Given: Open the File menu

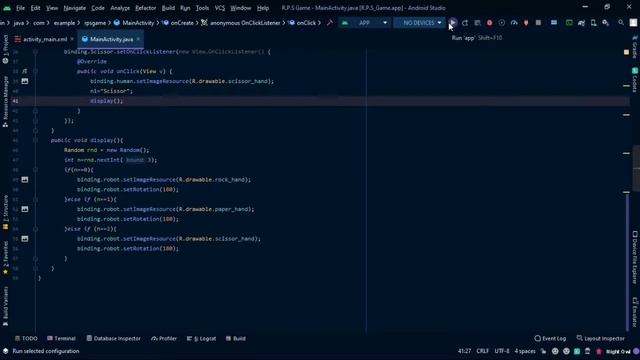Looking at the screenshot, I should (20, 8).
